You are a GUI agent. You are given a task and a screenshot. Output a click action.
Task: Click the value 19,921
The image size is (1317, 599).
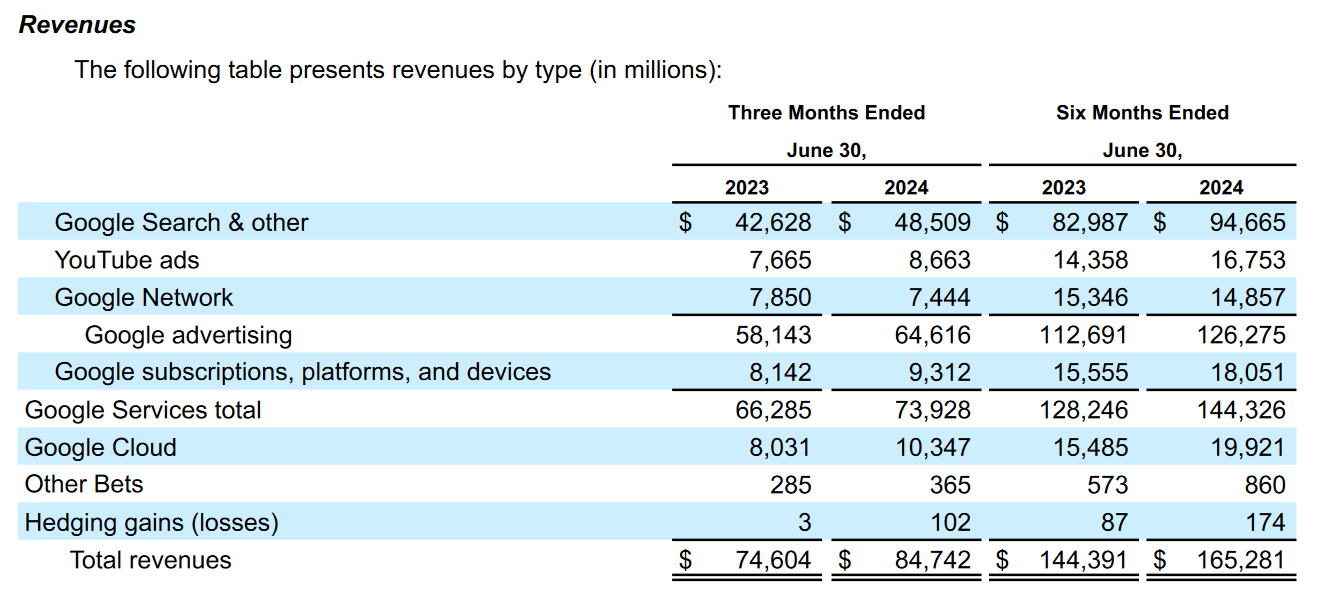point(1247,447)
